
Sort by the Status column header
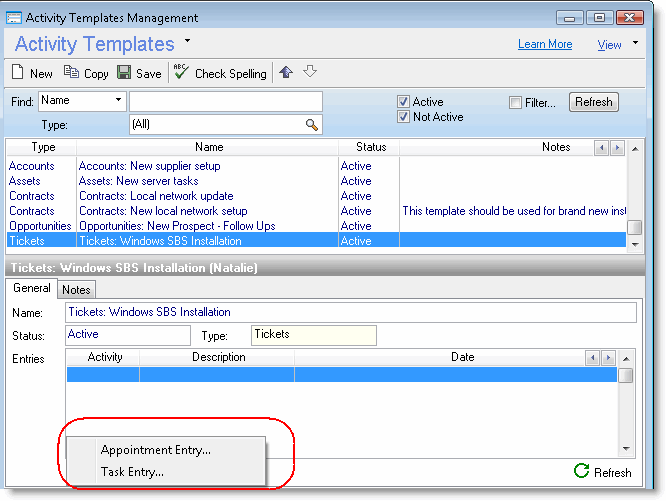[369, 147]
